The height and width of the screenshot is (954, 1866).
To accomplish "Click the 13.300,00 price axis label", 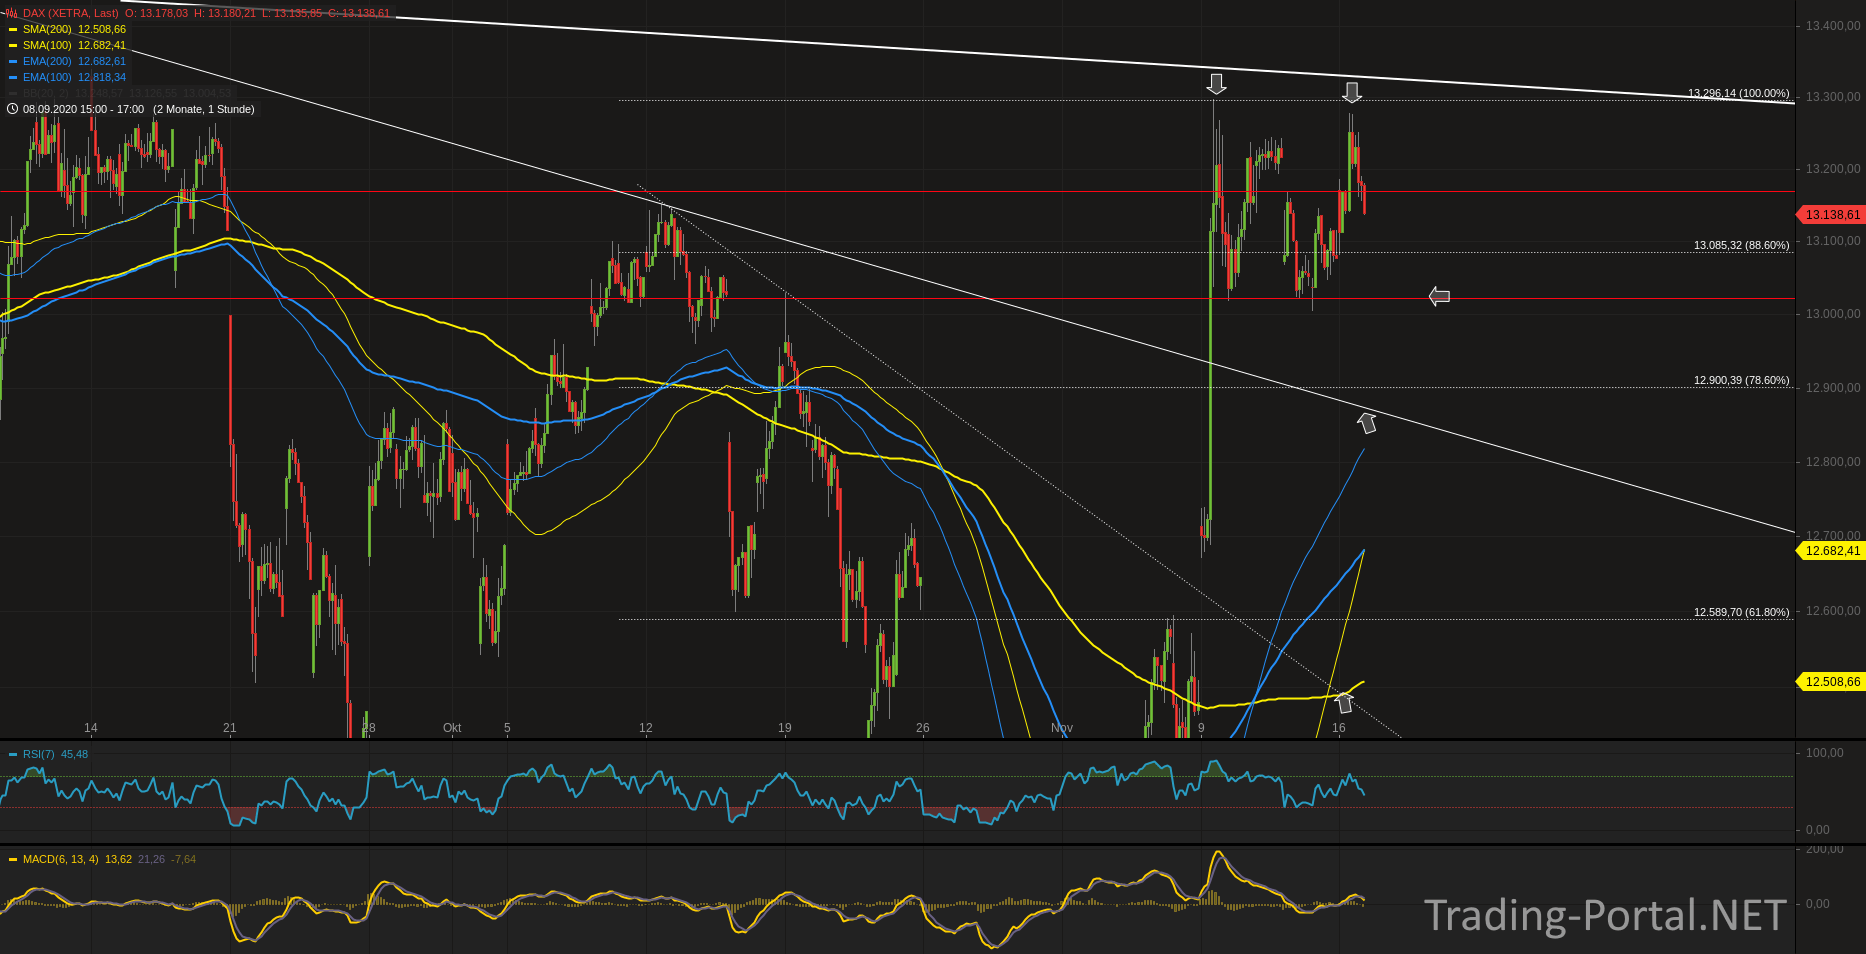I will pos(1833,97).
